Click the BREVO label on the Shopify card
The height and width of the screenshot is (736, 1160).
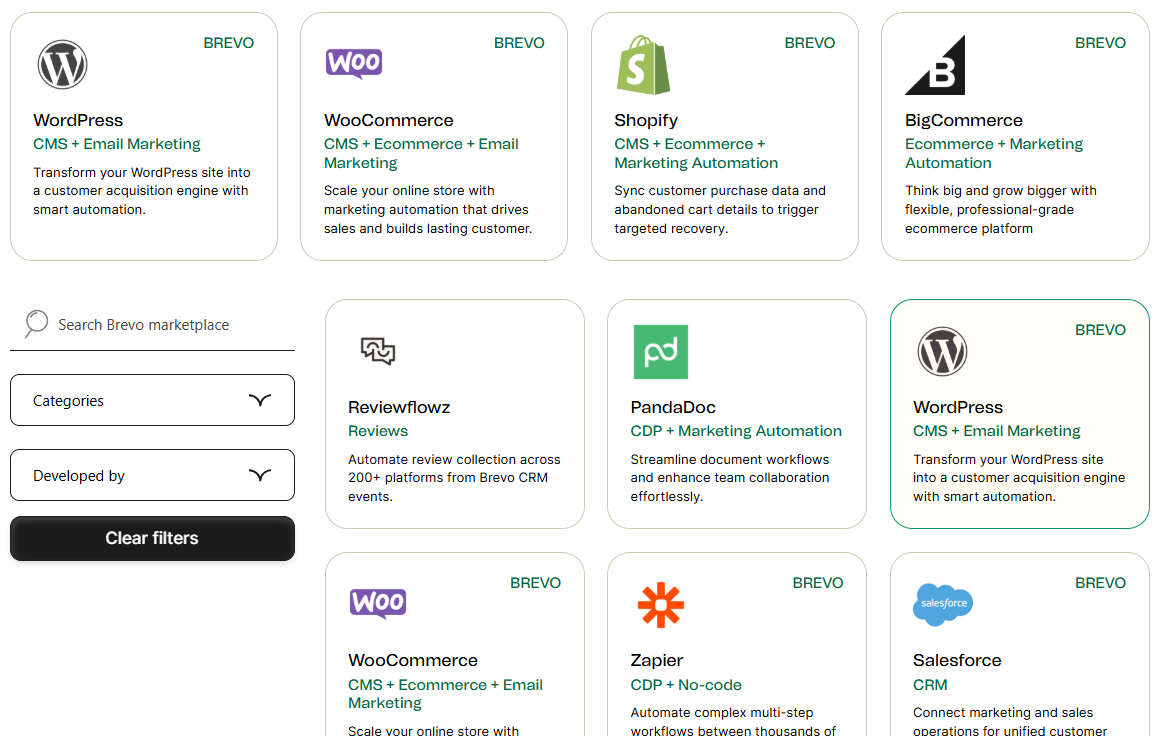[x=809, y=43]
